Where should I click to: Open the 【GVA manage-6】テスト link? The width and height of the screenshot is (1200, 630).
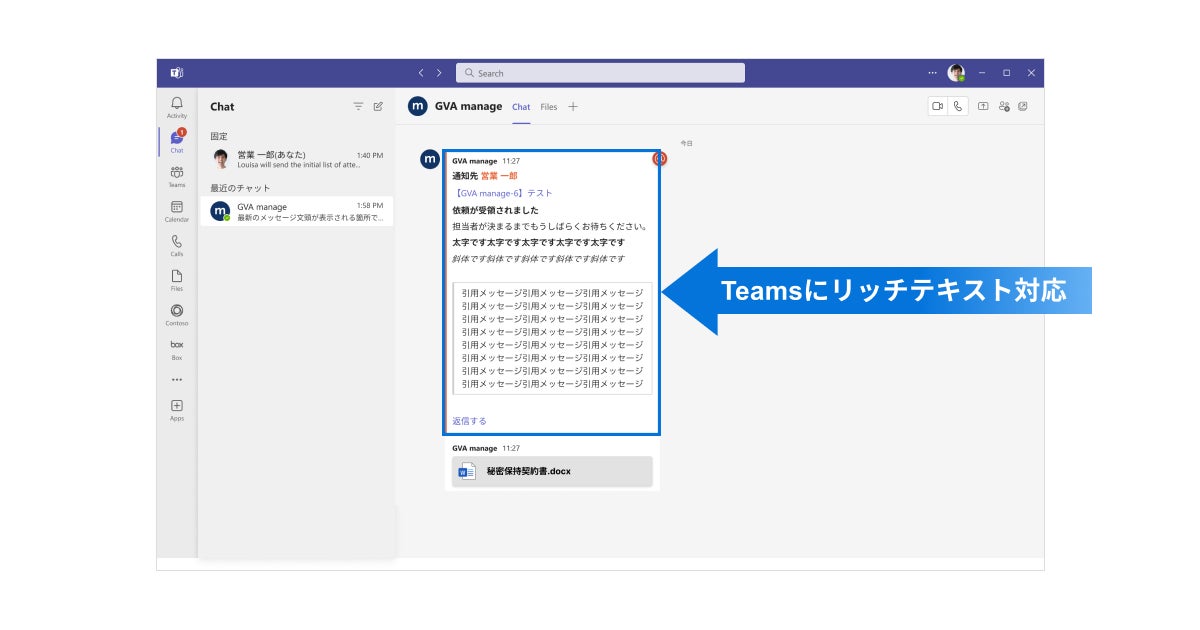pyautogui.click(x=502, y=193)
